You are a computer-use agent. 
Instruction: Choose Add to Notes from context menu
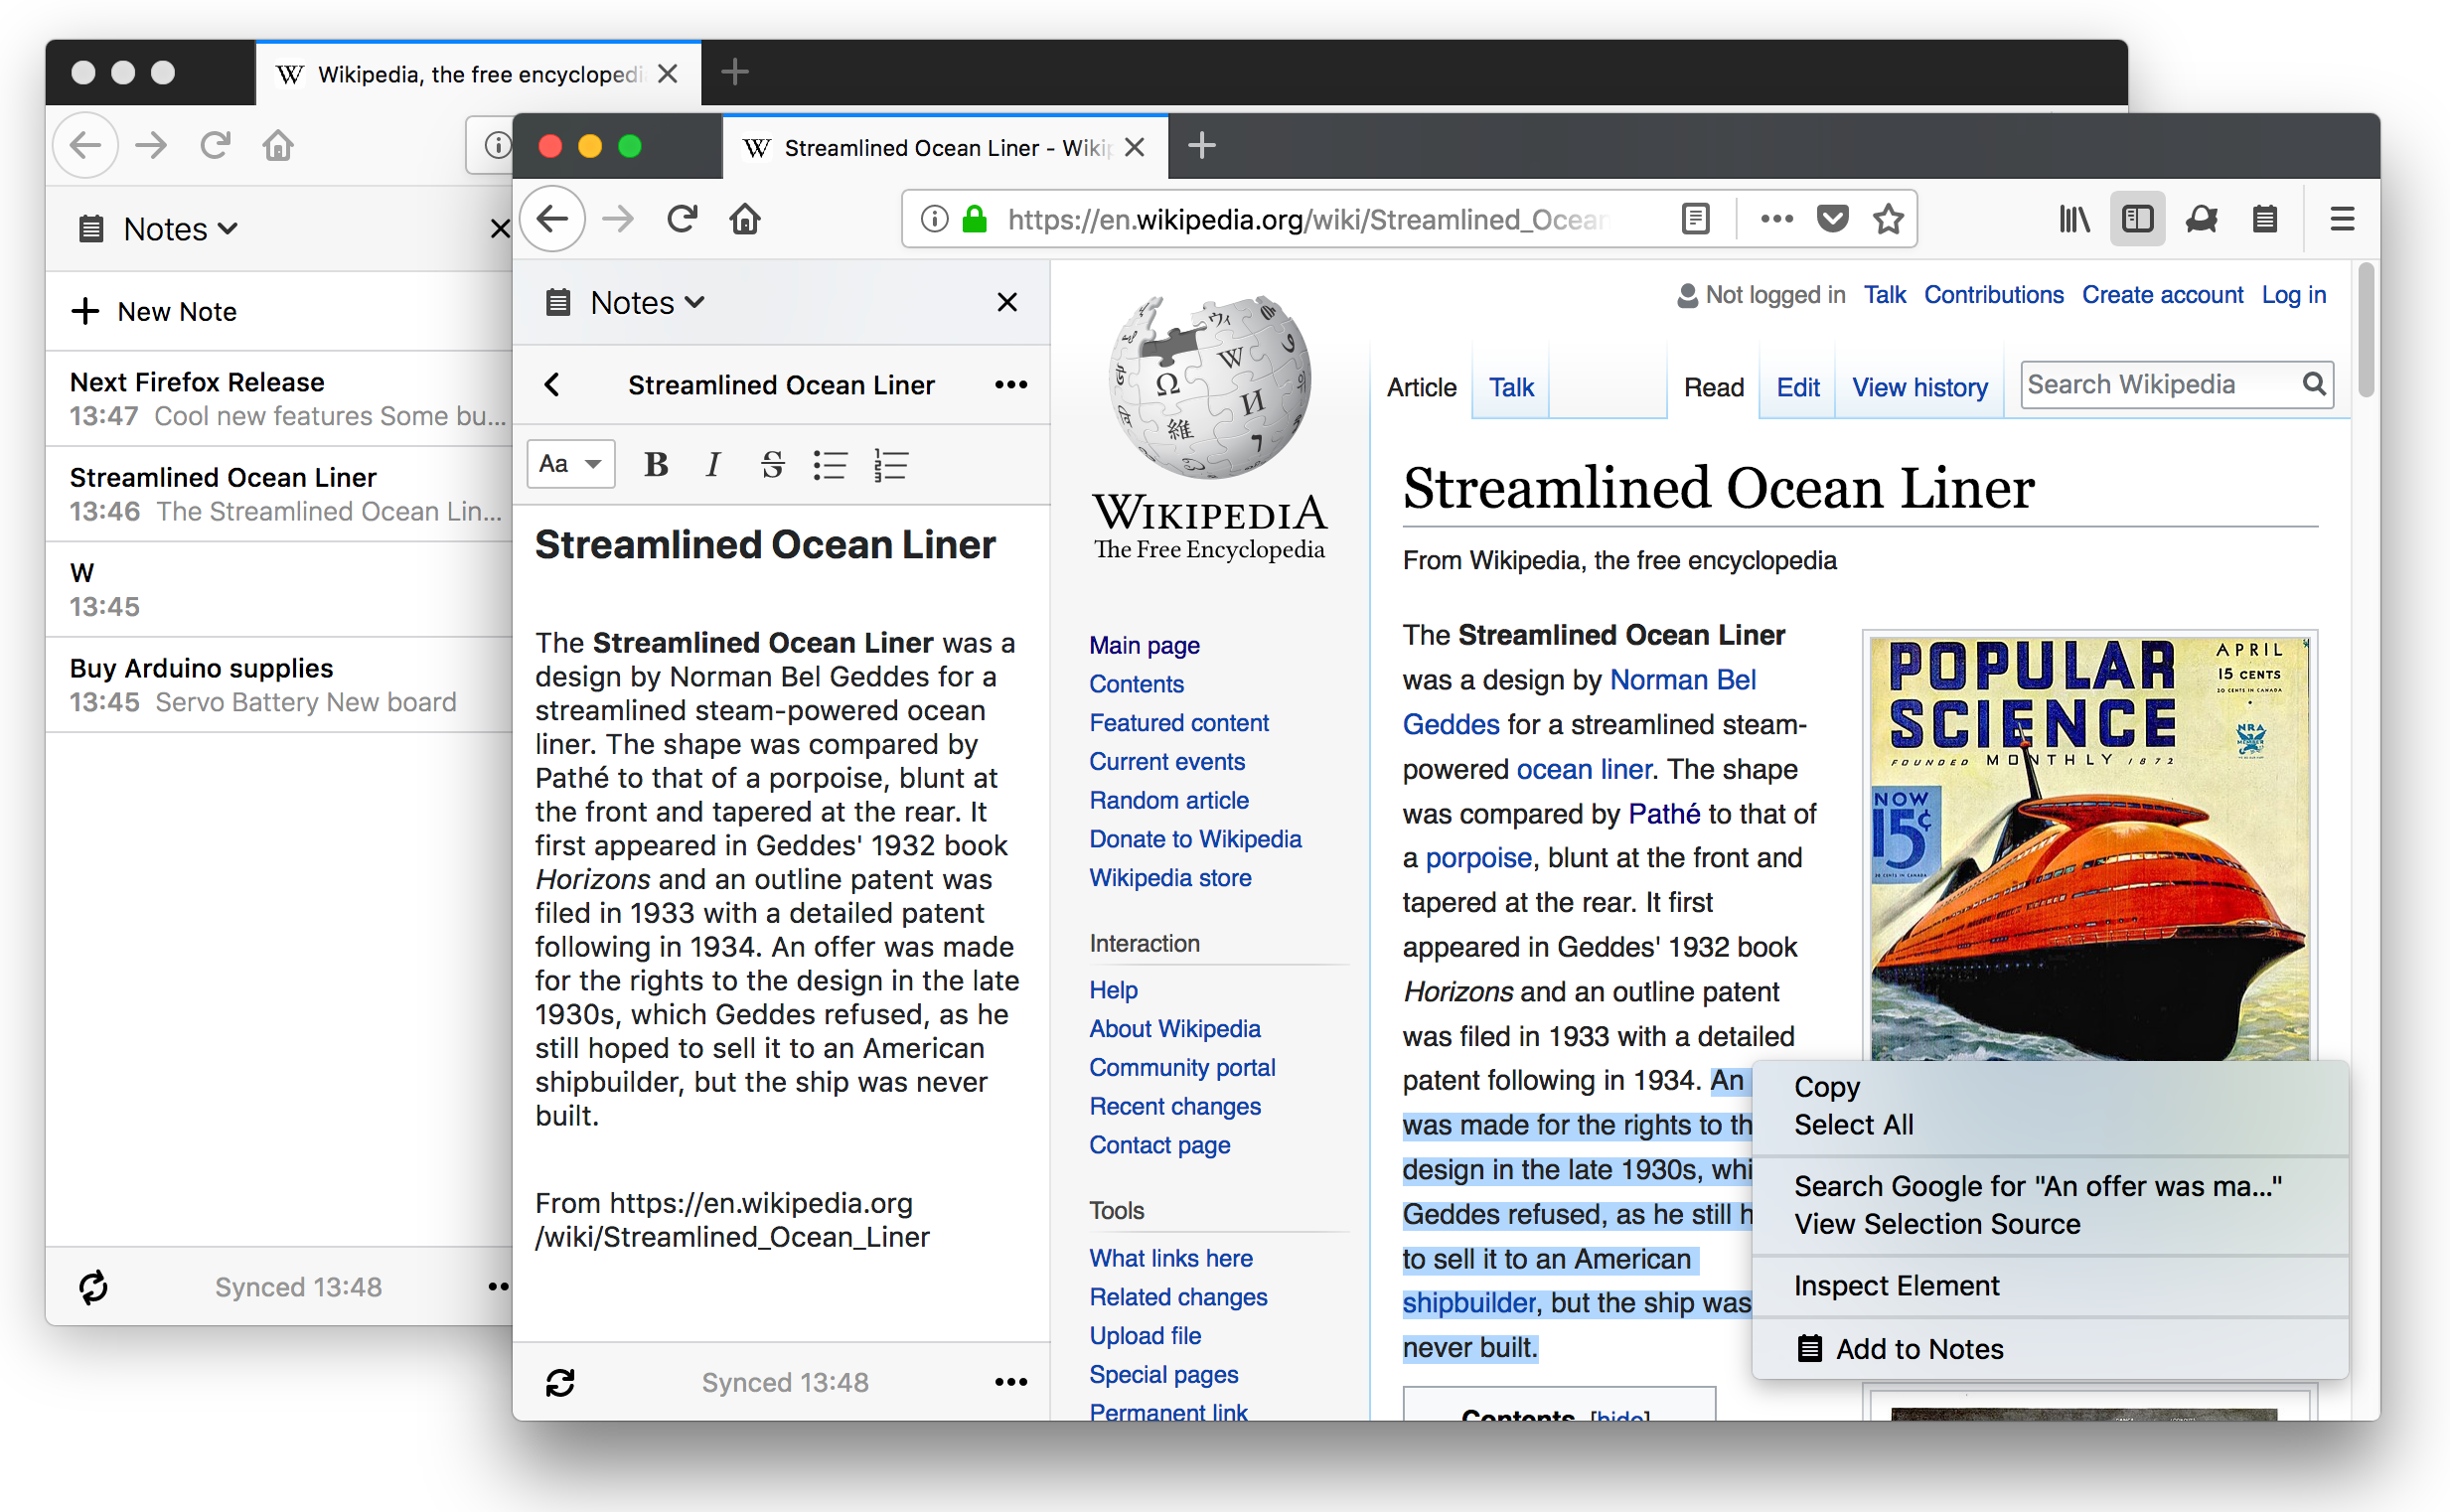(x=1918, y=1350)
